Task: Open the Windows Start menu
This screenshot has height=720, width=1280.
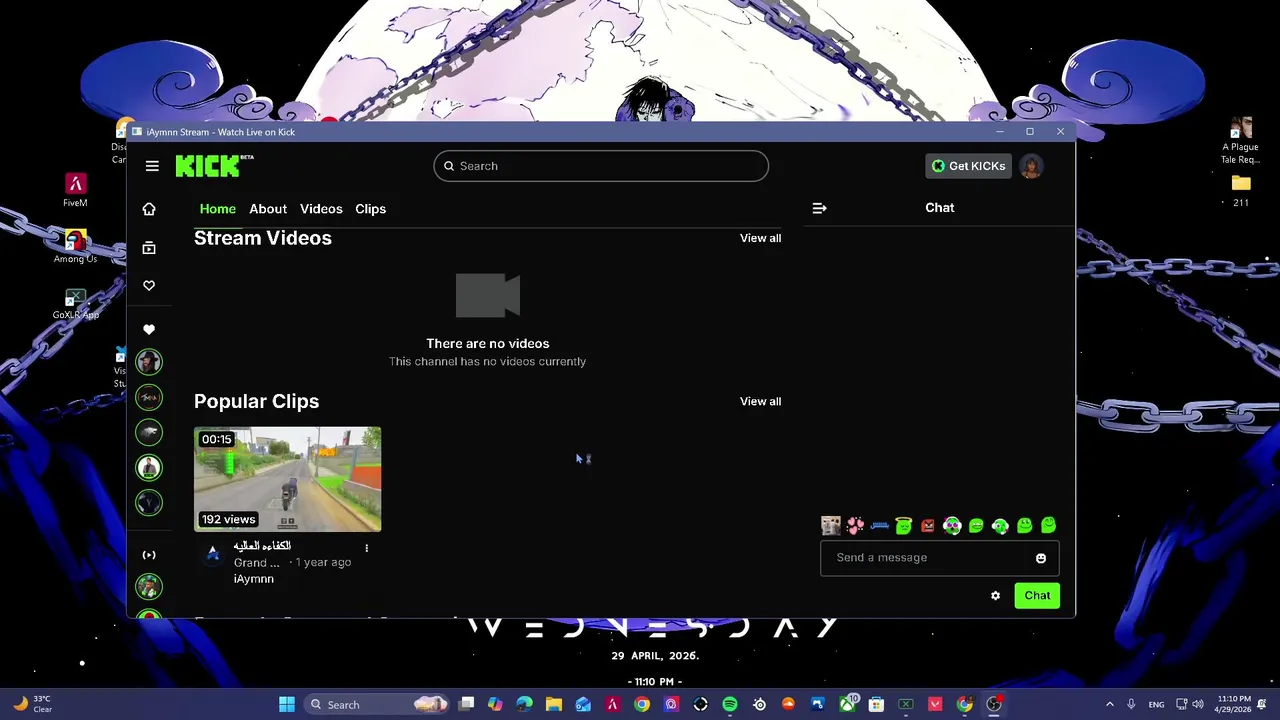Action: (x=287, y=705)
